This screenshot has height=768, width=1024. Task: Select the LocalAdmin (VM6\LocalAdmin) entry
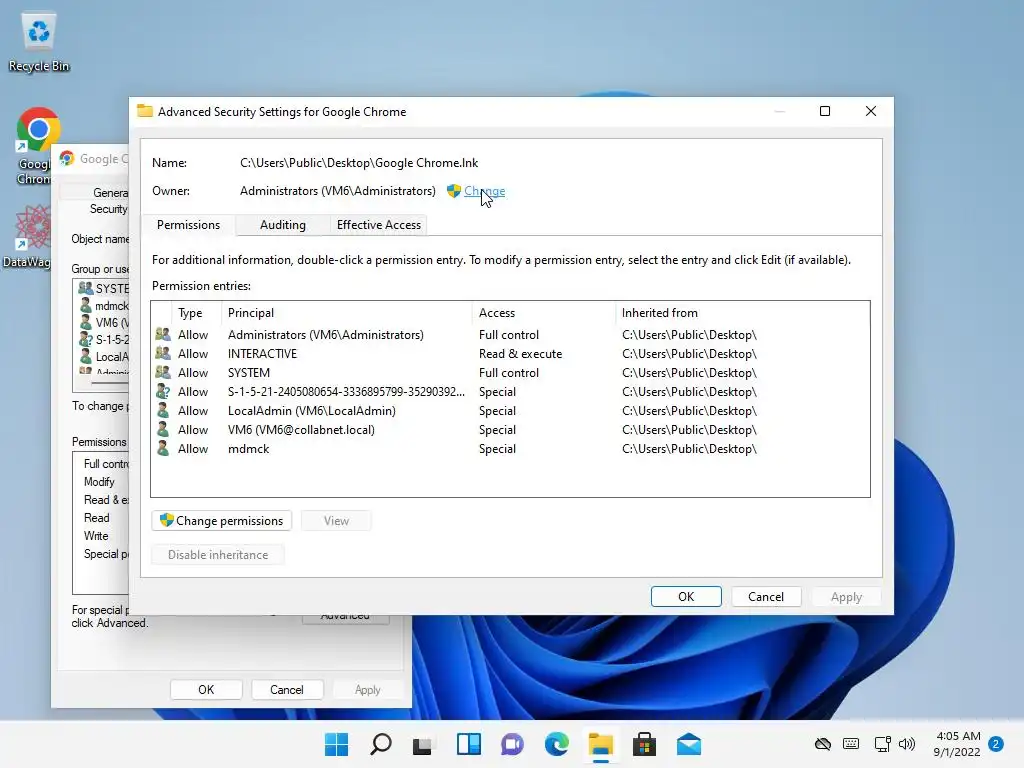coord(510,410)
